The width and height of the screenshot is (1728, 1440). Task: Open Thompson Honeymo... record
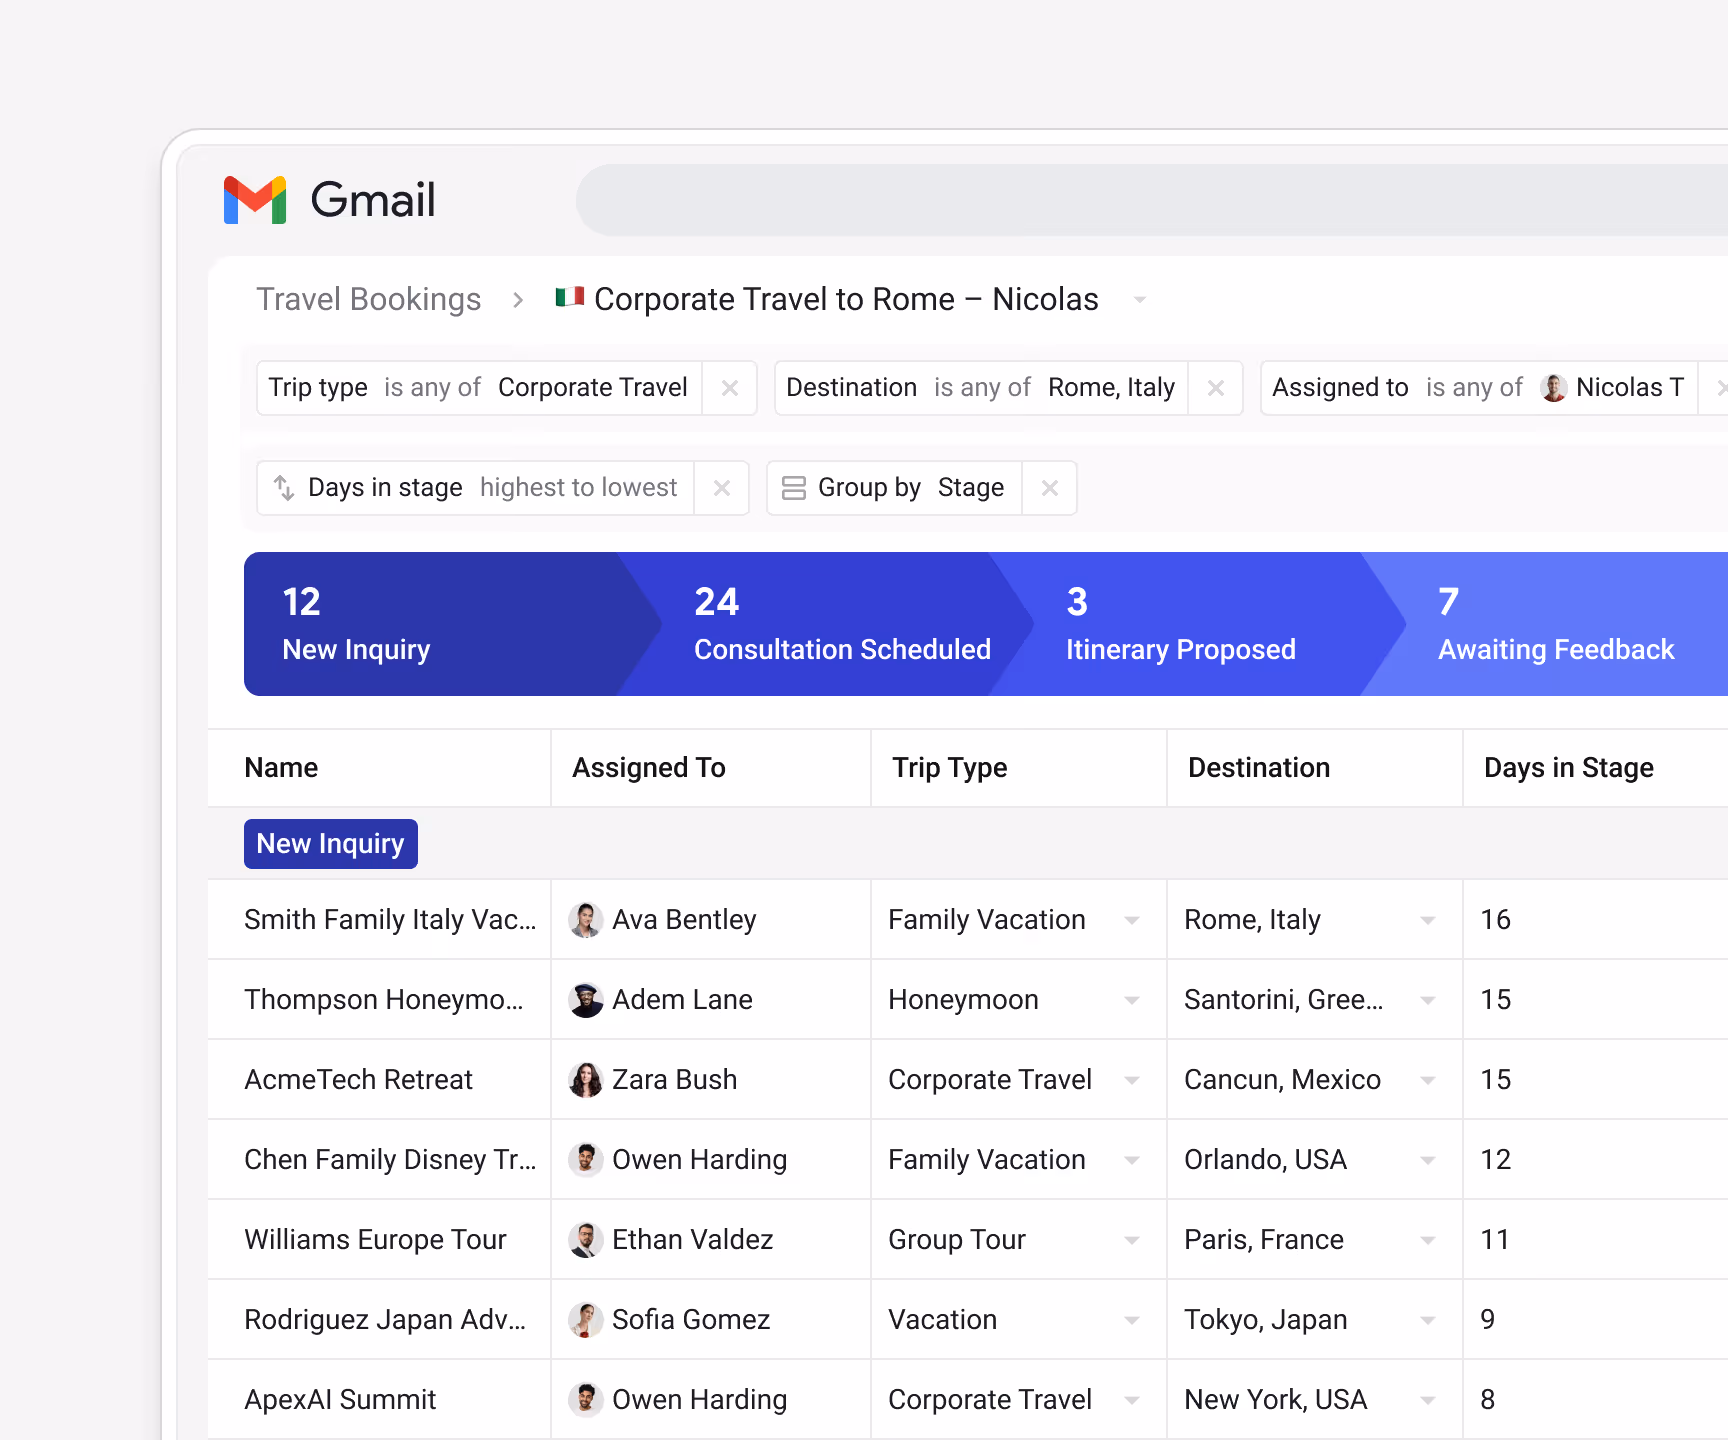coord(384,1000)
